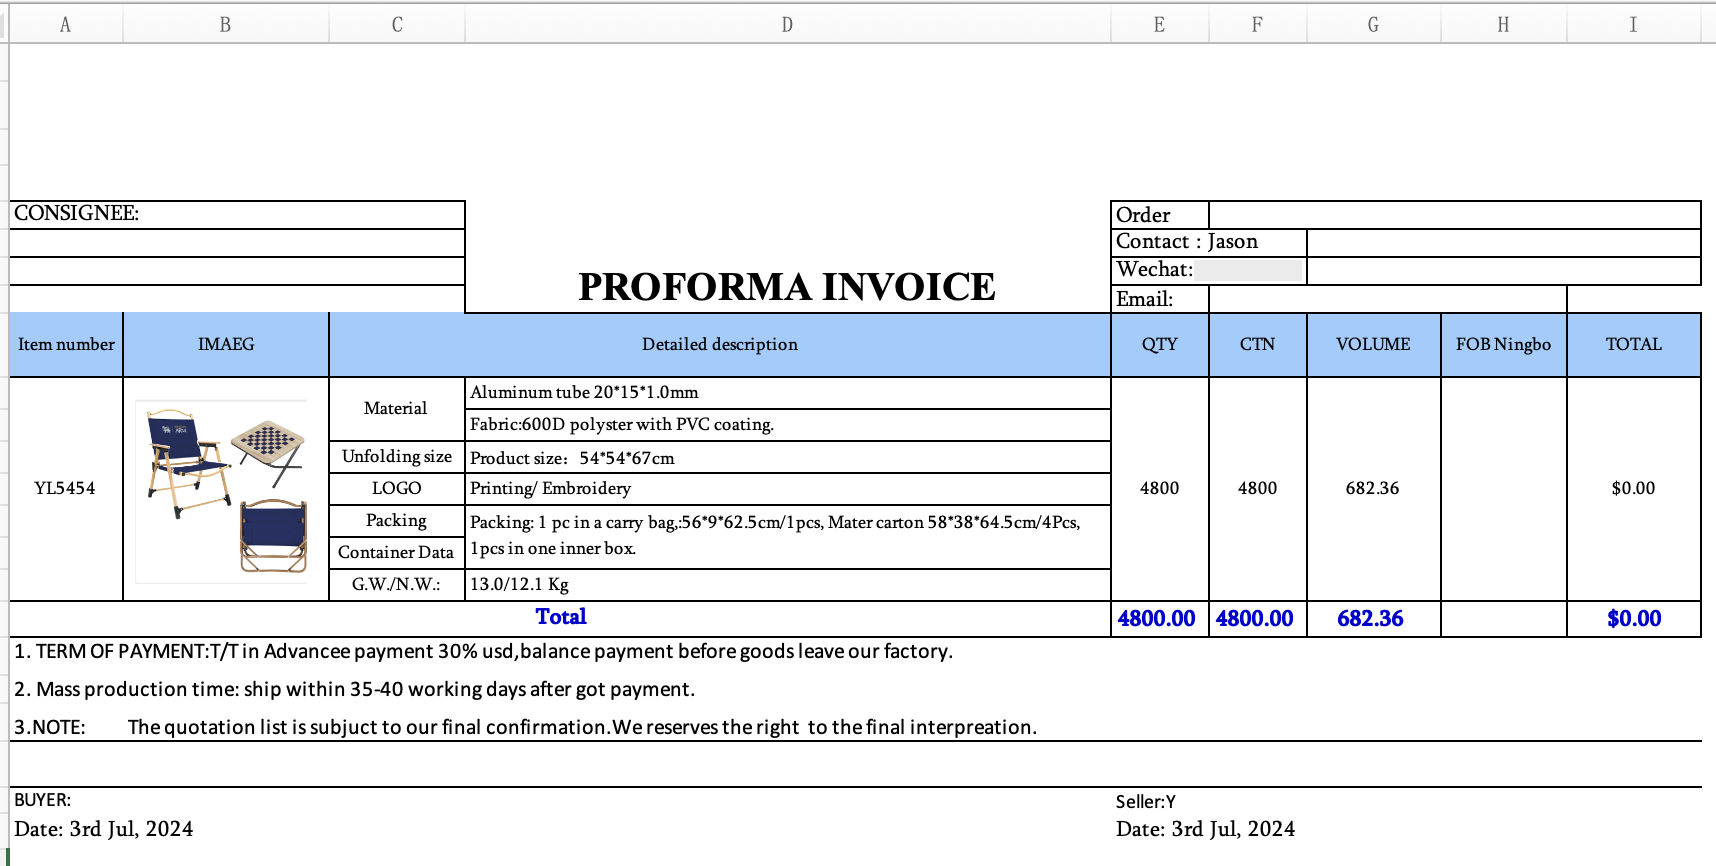
Task: Select column I header
Action: 1633,25
